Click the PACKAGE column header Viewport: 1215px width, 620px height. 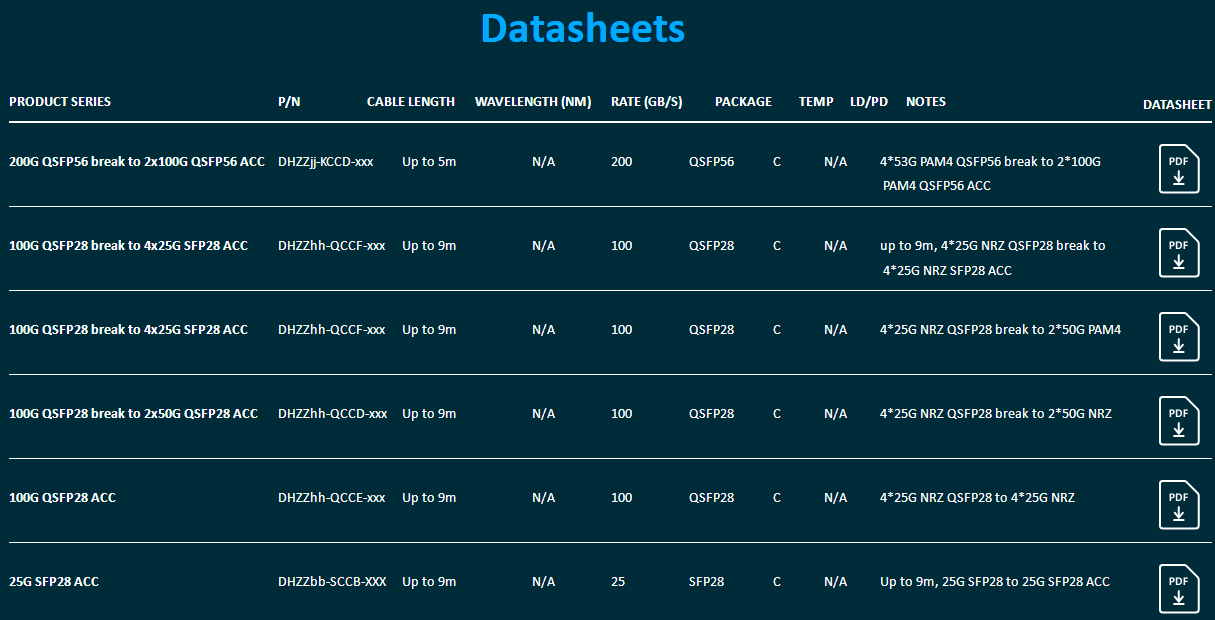743,102
